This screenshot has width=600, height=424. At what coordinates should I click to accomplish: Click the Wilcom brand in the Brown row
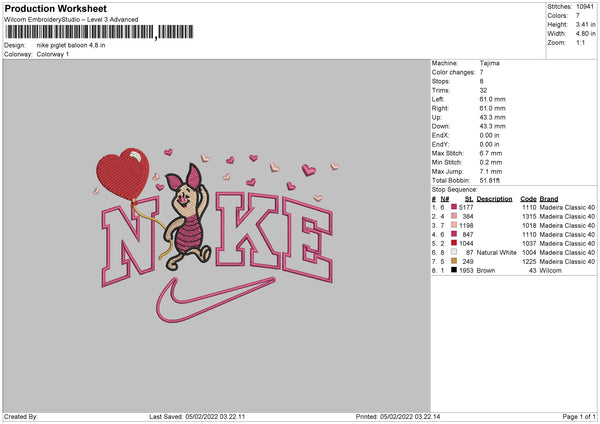(551, 271)
